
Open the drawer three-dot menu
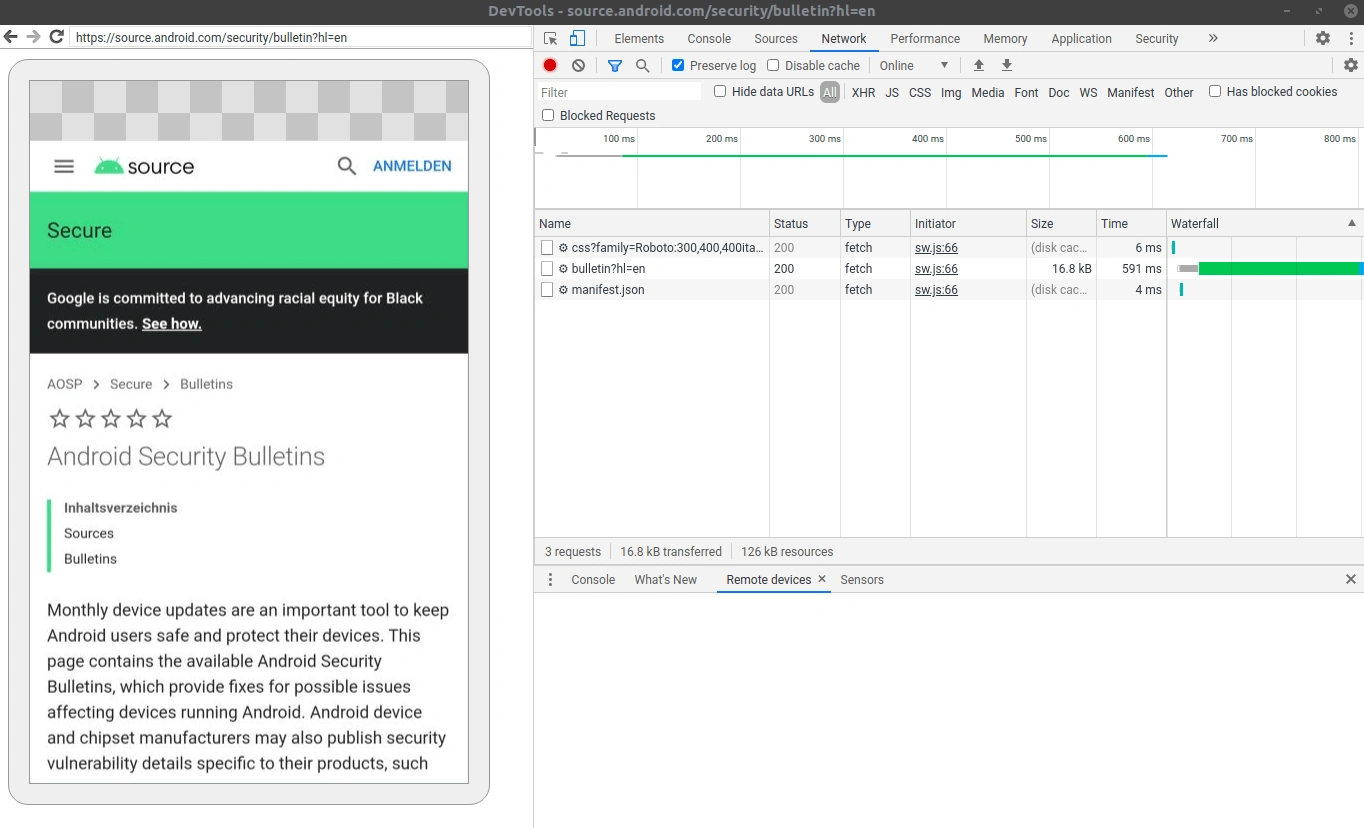550,580
